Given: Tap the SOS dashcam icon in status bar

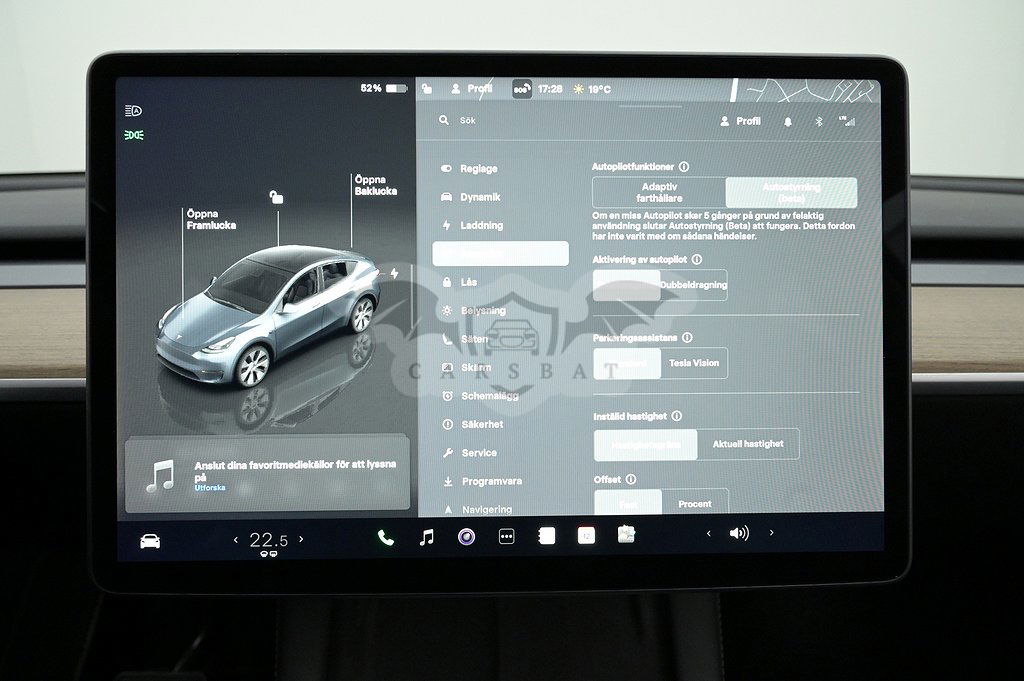Looking at the screenshot, I should [x=521, y=89].
